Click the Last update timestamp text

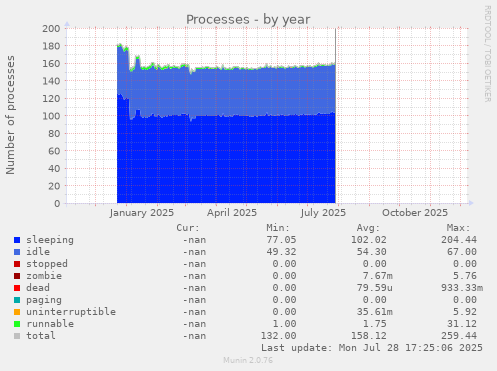pos(372,348)
